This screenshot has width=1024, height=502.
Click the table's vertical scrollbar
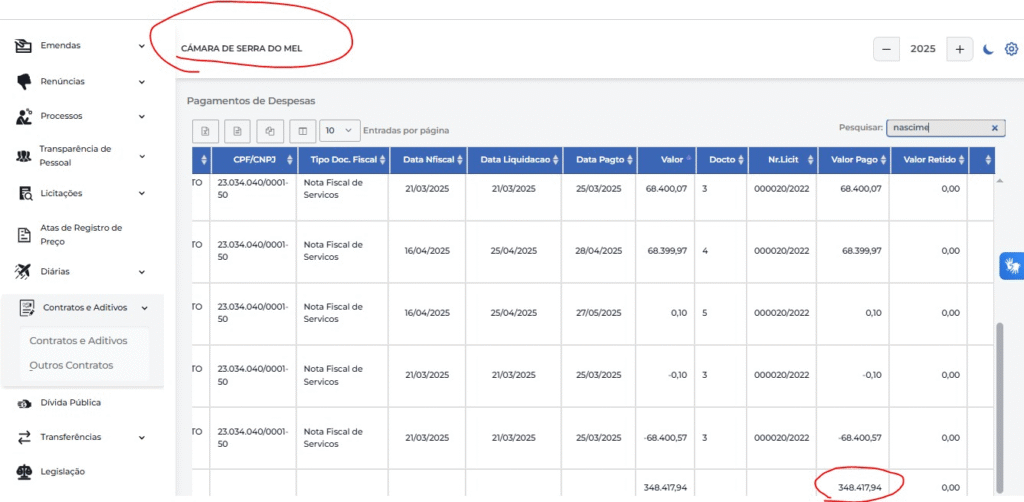[x=999, y=407]
